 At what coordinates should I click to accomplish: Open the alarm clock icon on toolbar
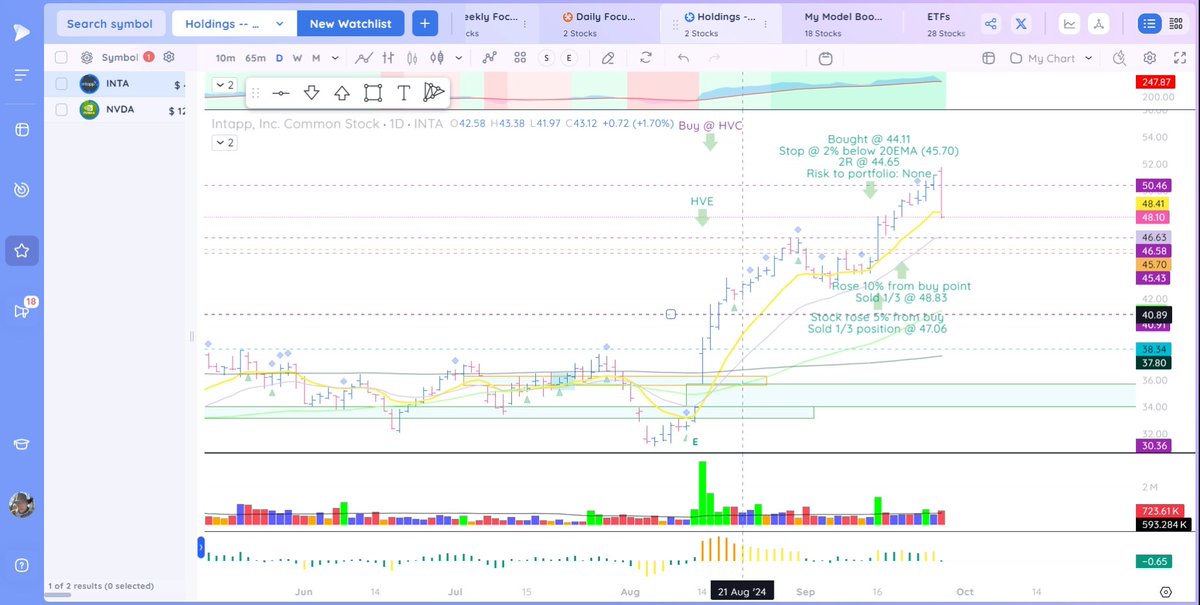pyautogui.click(x=825, y=58)
